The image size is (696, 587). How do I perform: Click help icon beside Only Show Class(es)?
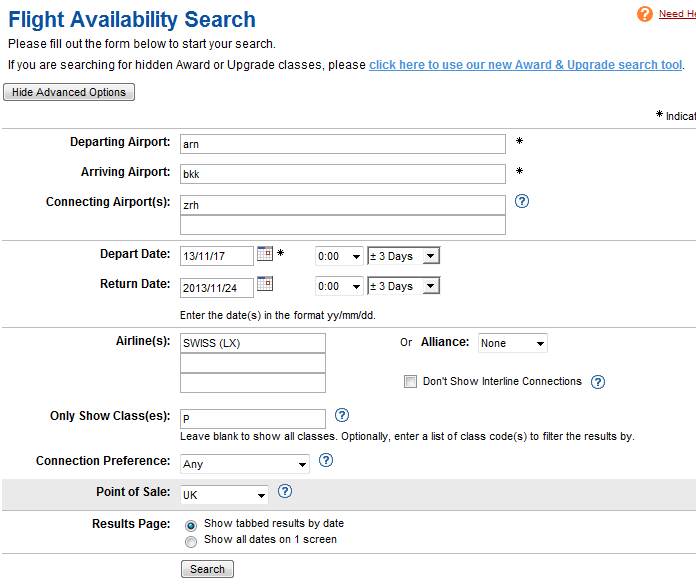pyautogui.click(x=342, y=415)
